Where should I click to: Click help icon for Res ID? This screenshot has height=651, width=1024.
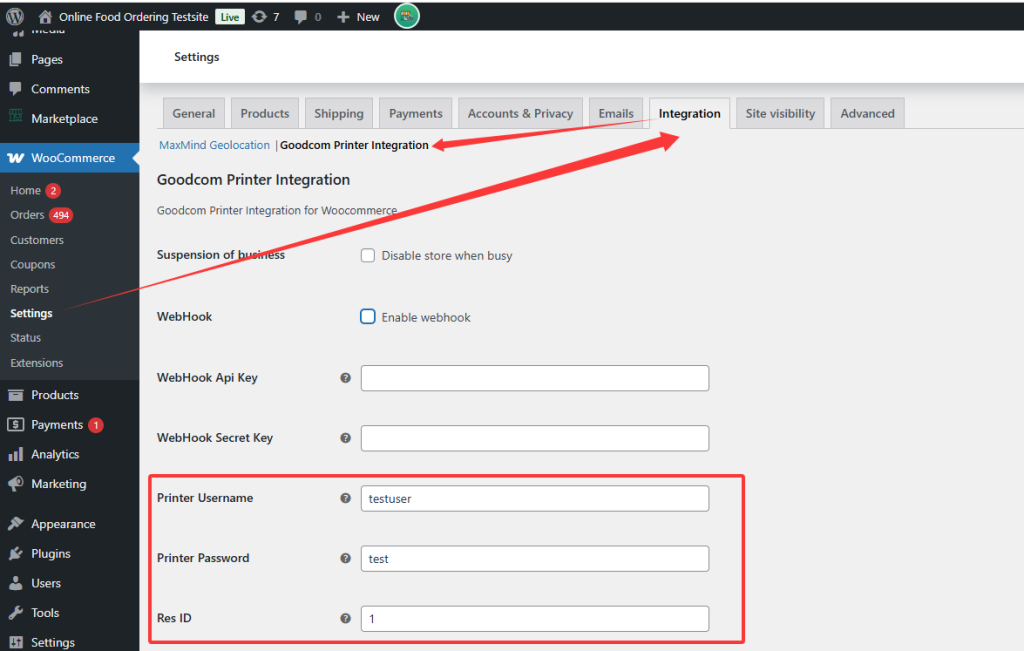point(345,618)
